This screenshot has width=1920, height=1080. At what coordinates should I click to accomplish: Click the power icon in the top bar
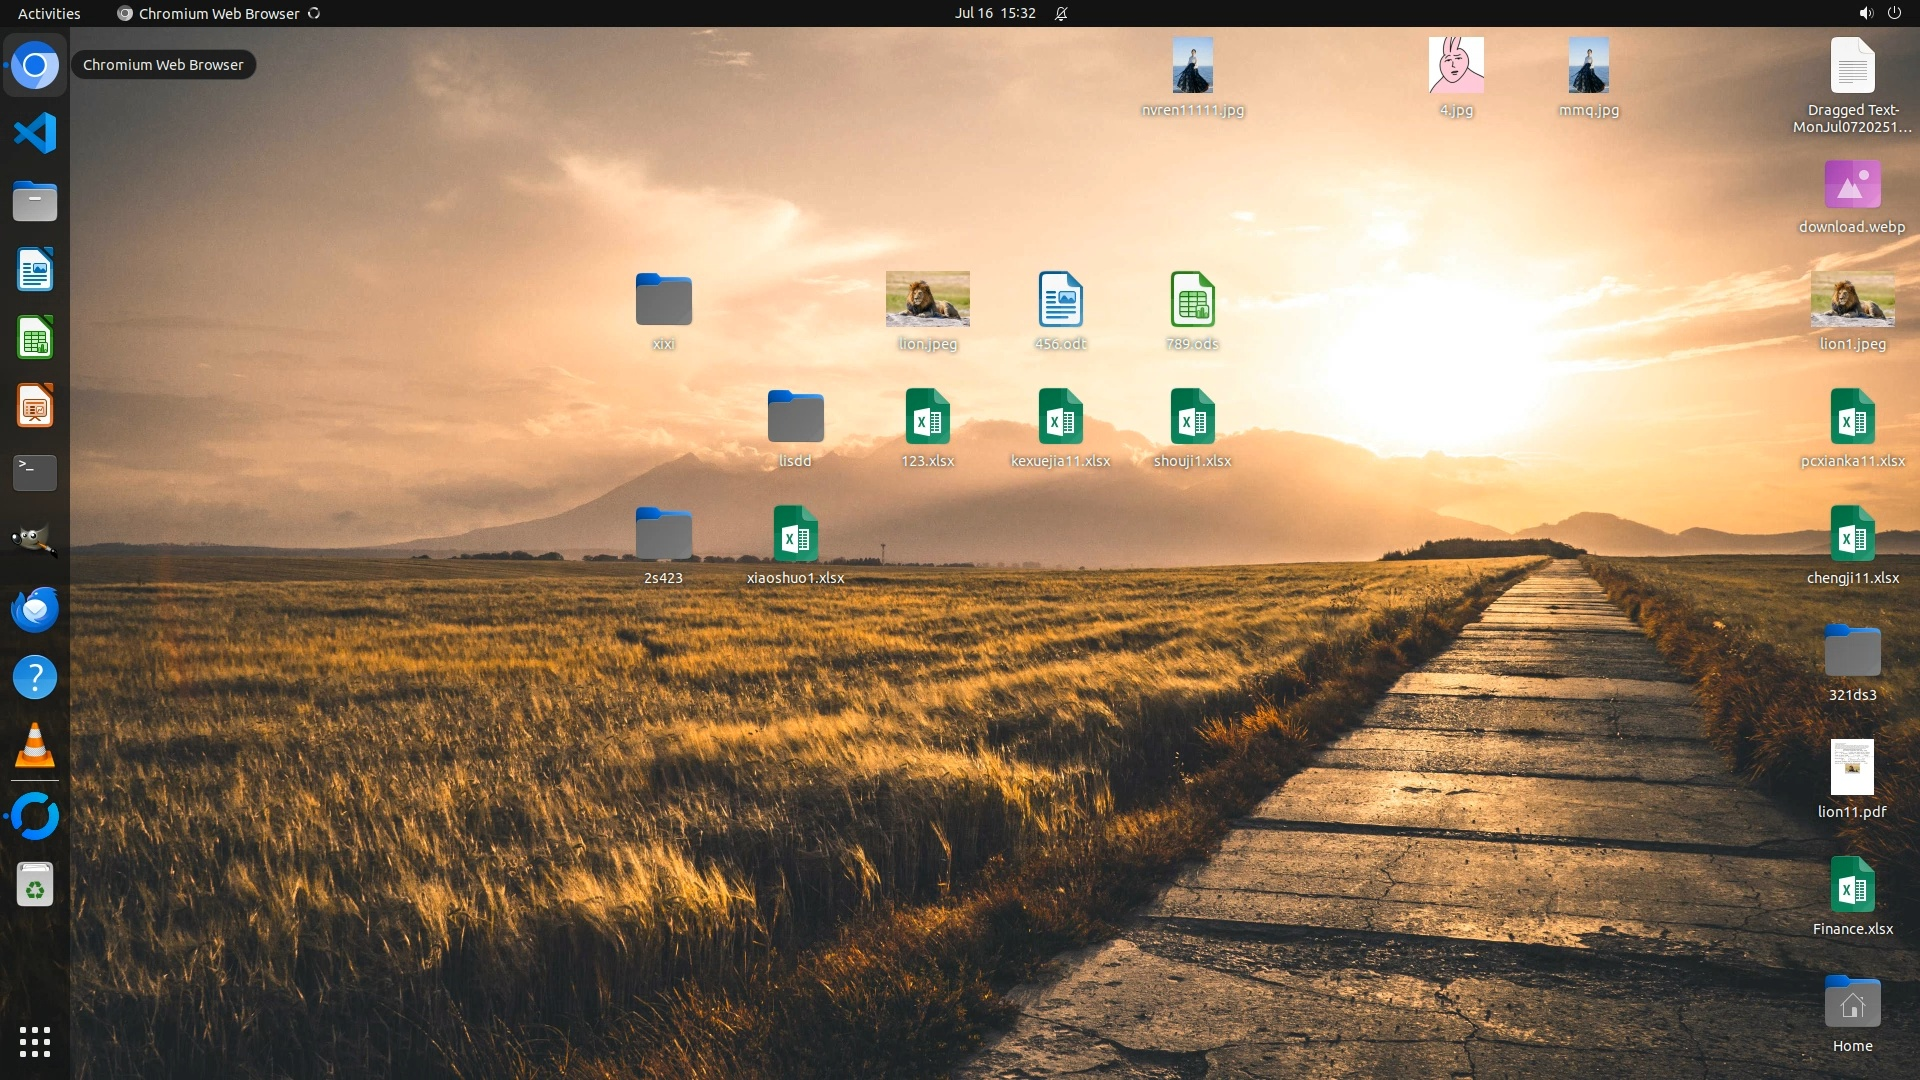[1894, 13]
